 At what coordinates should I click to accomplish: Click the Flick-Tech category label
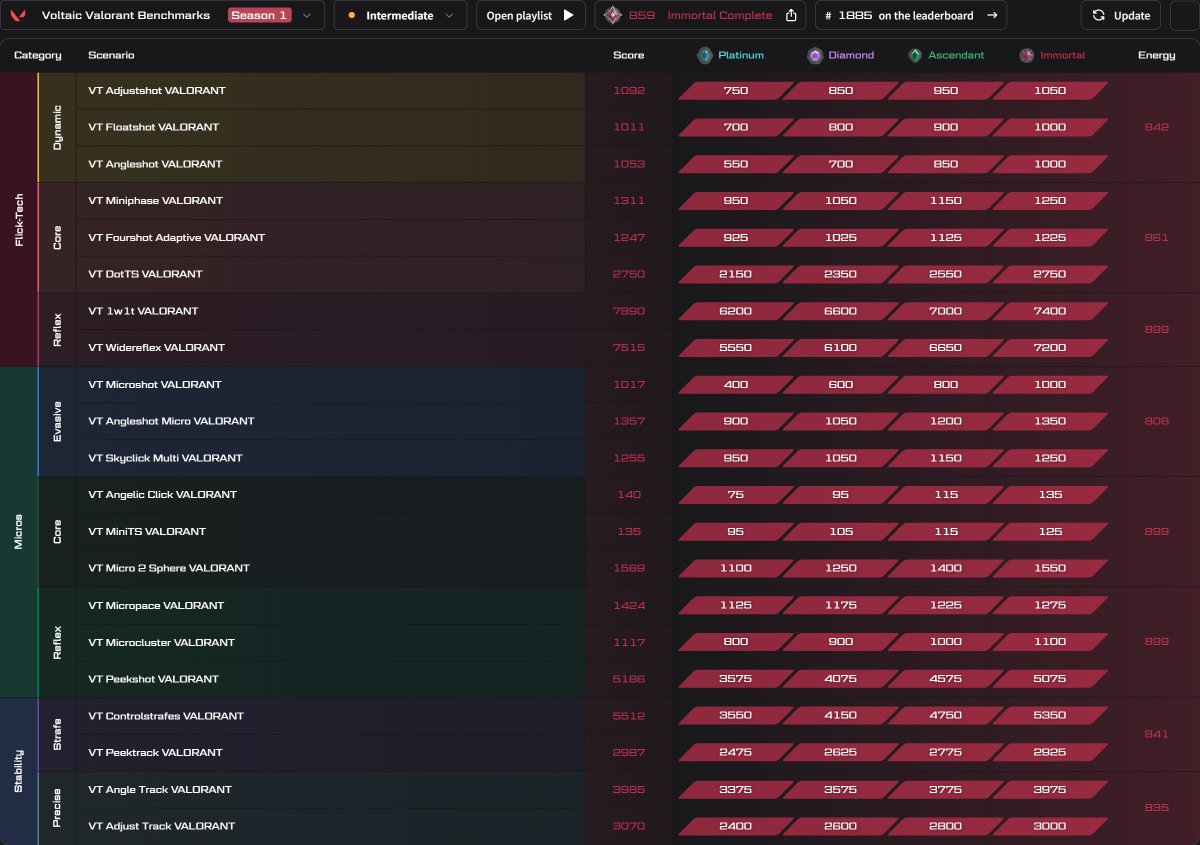click(x=19, y=220)
